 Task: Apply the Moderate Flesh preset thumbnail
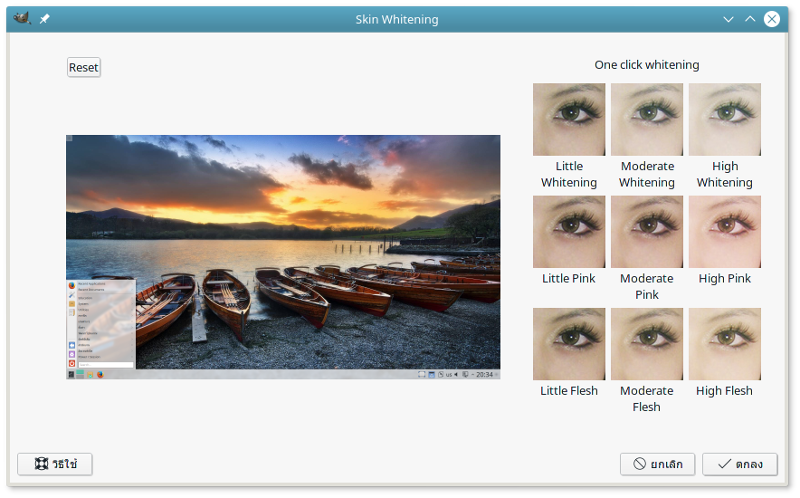[647, 343]
